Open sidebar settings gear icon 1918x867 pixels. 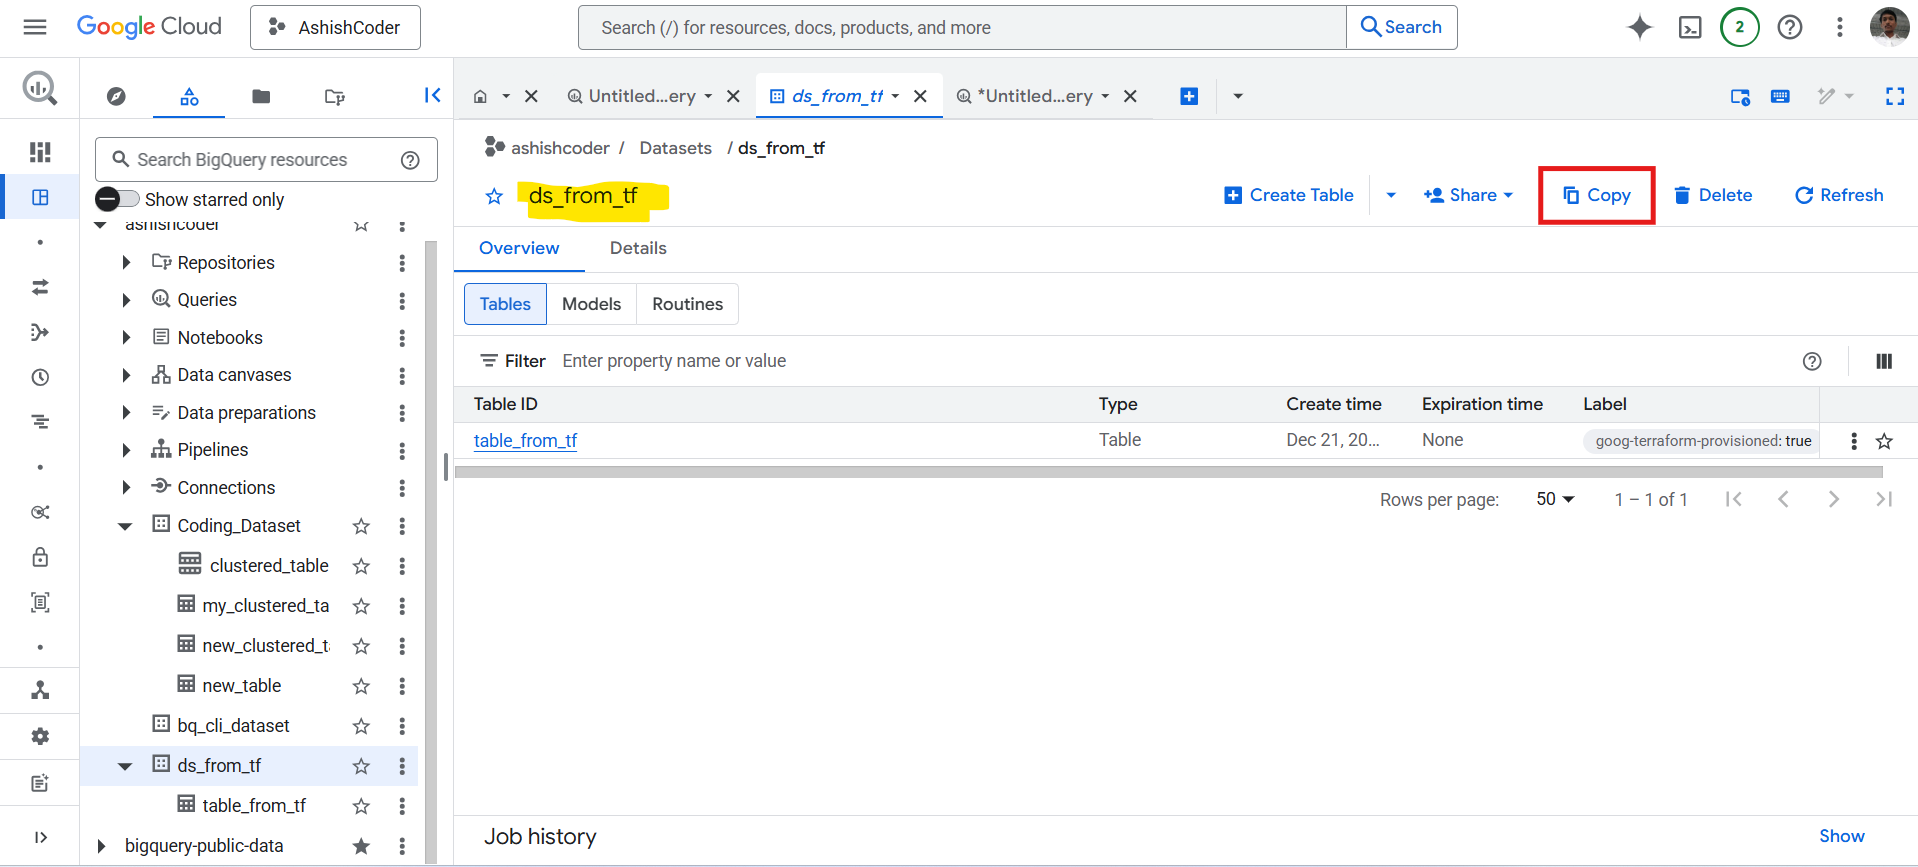[x=40, y=736]
